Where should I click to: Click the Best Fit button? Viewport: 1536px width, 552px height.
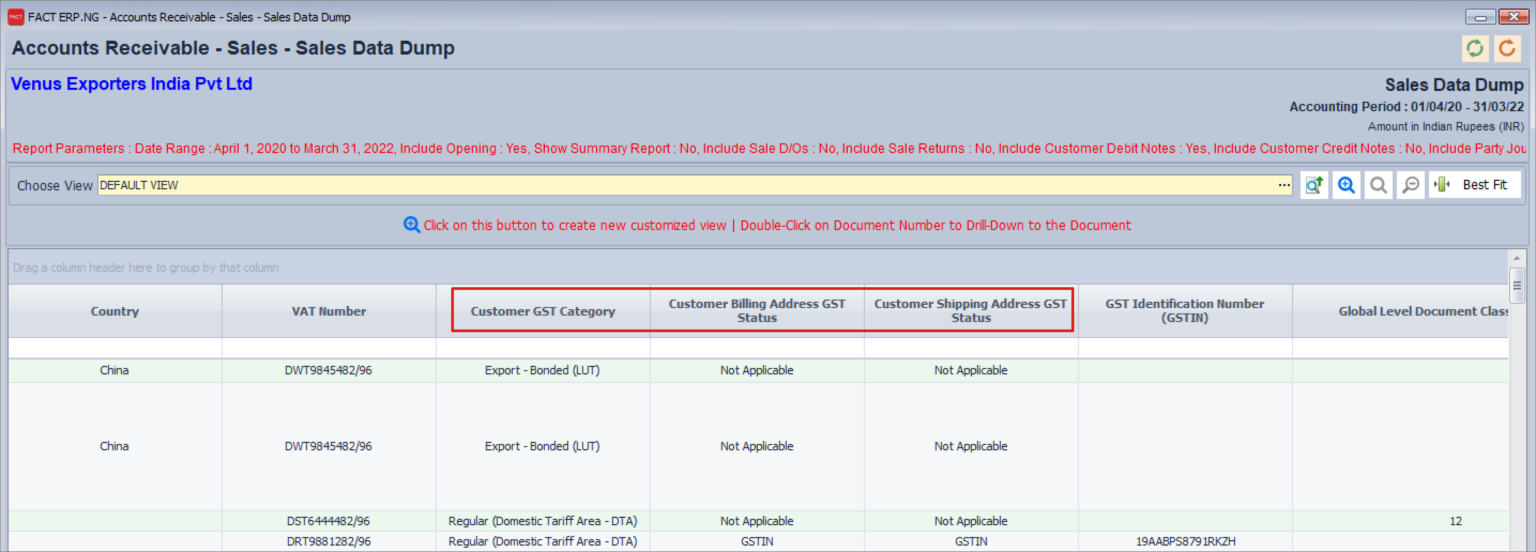(x=1475, y=185)
